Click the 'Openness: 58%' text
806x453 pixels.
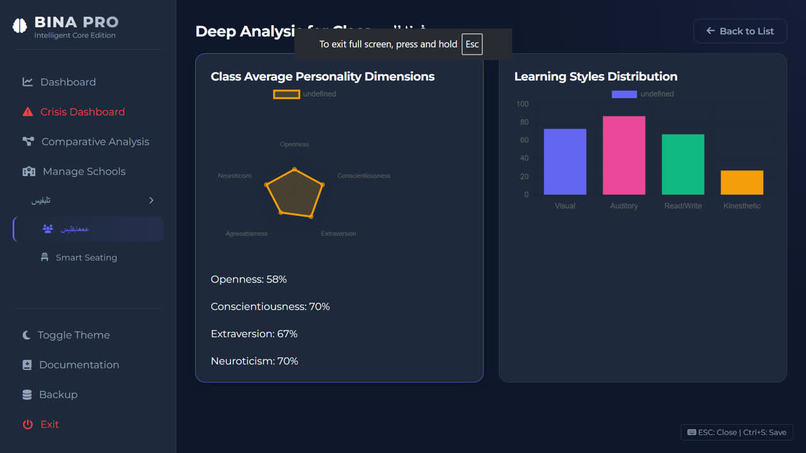coord(249,279)
